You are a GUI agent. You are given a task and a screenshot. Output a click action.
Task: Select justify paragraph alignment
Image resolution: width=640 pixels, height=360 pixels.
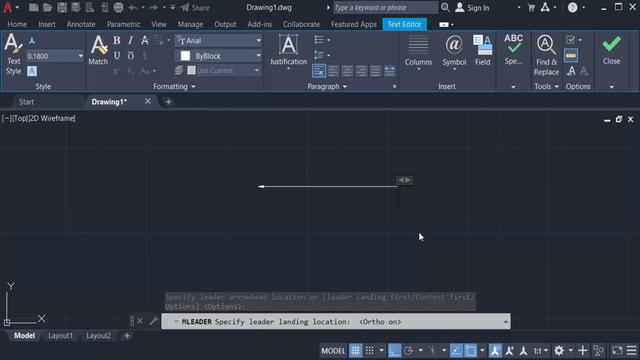(375, 71)
